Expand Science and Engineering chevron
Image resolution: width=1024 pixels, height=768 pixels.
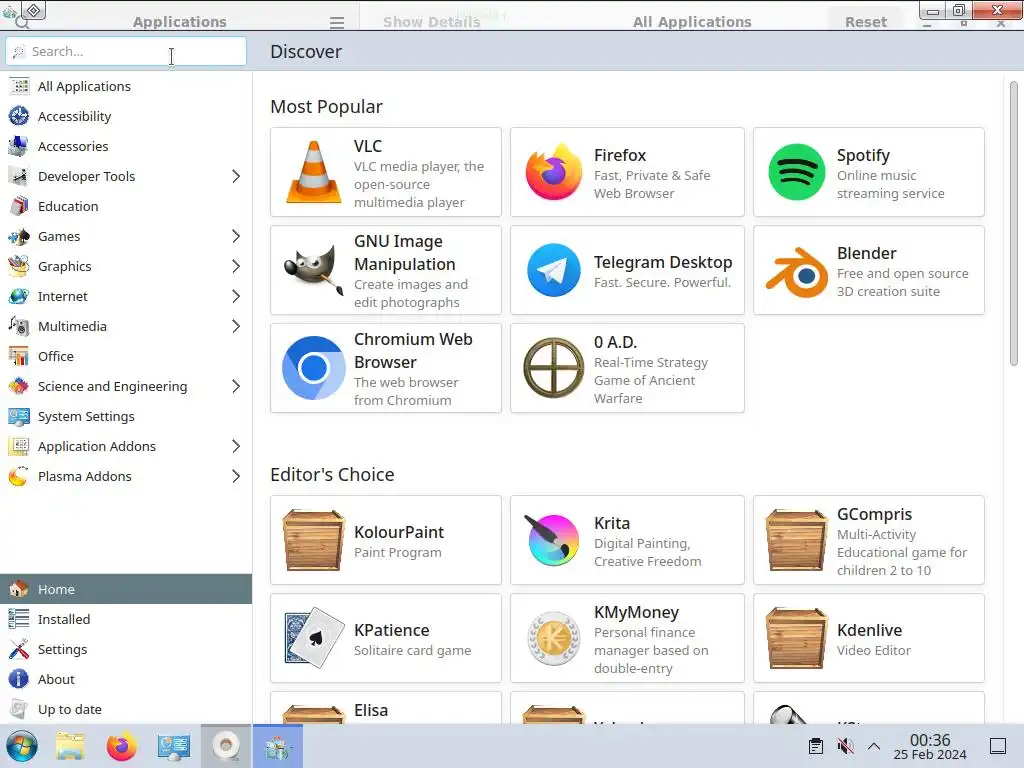pos(236,387)
